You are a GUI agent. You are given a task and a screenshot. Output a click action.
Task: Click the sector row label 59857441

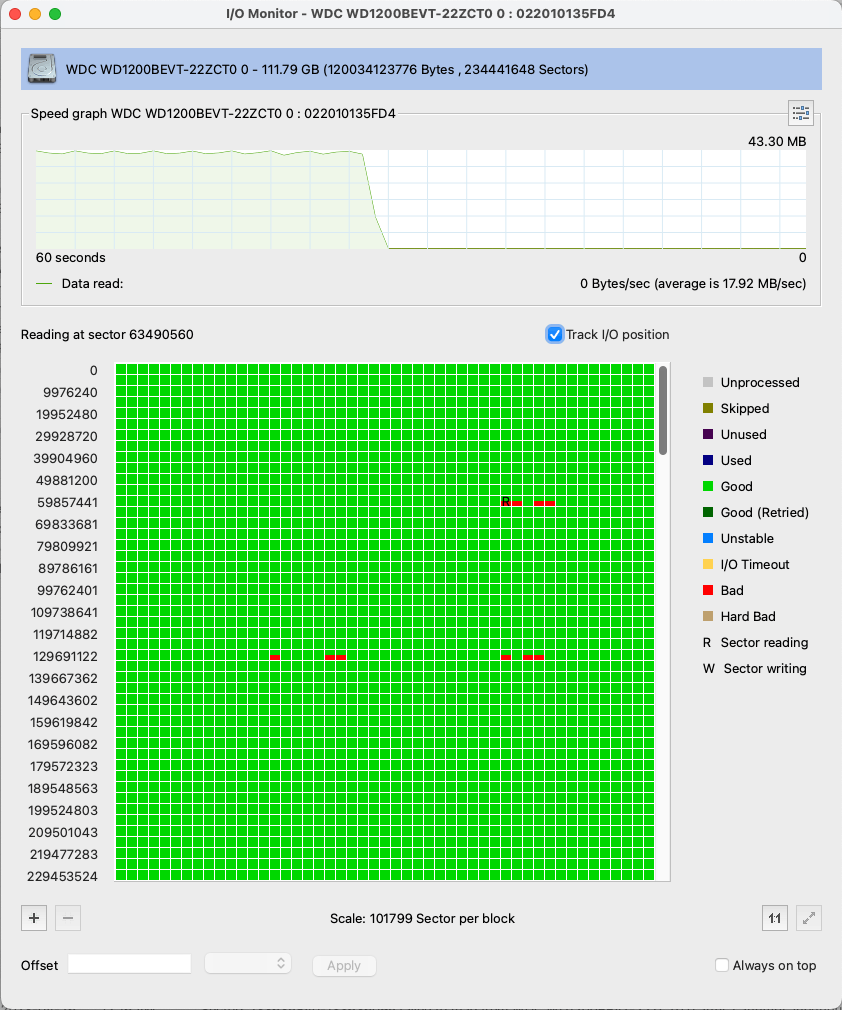67,502
